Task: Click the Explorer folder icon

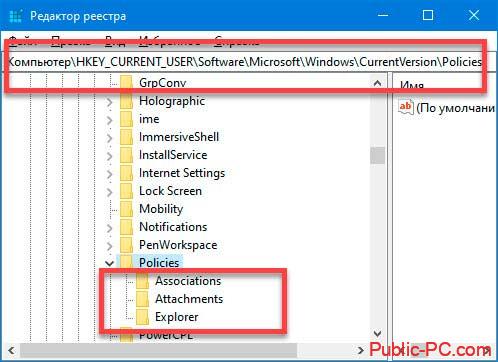Action: click(142, 317)
